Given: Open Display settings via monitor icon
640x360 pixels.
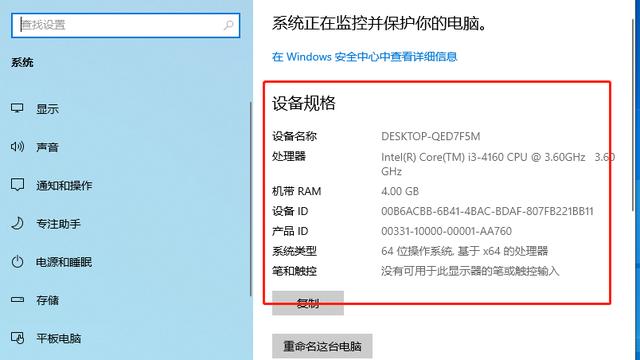Looking at the screenshot, I should [17, 108].
